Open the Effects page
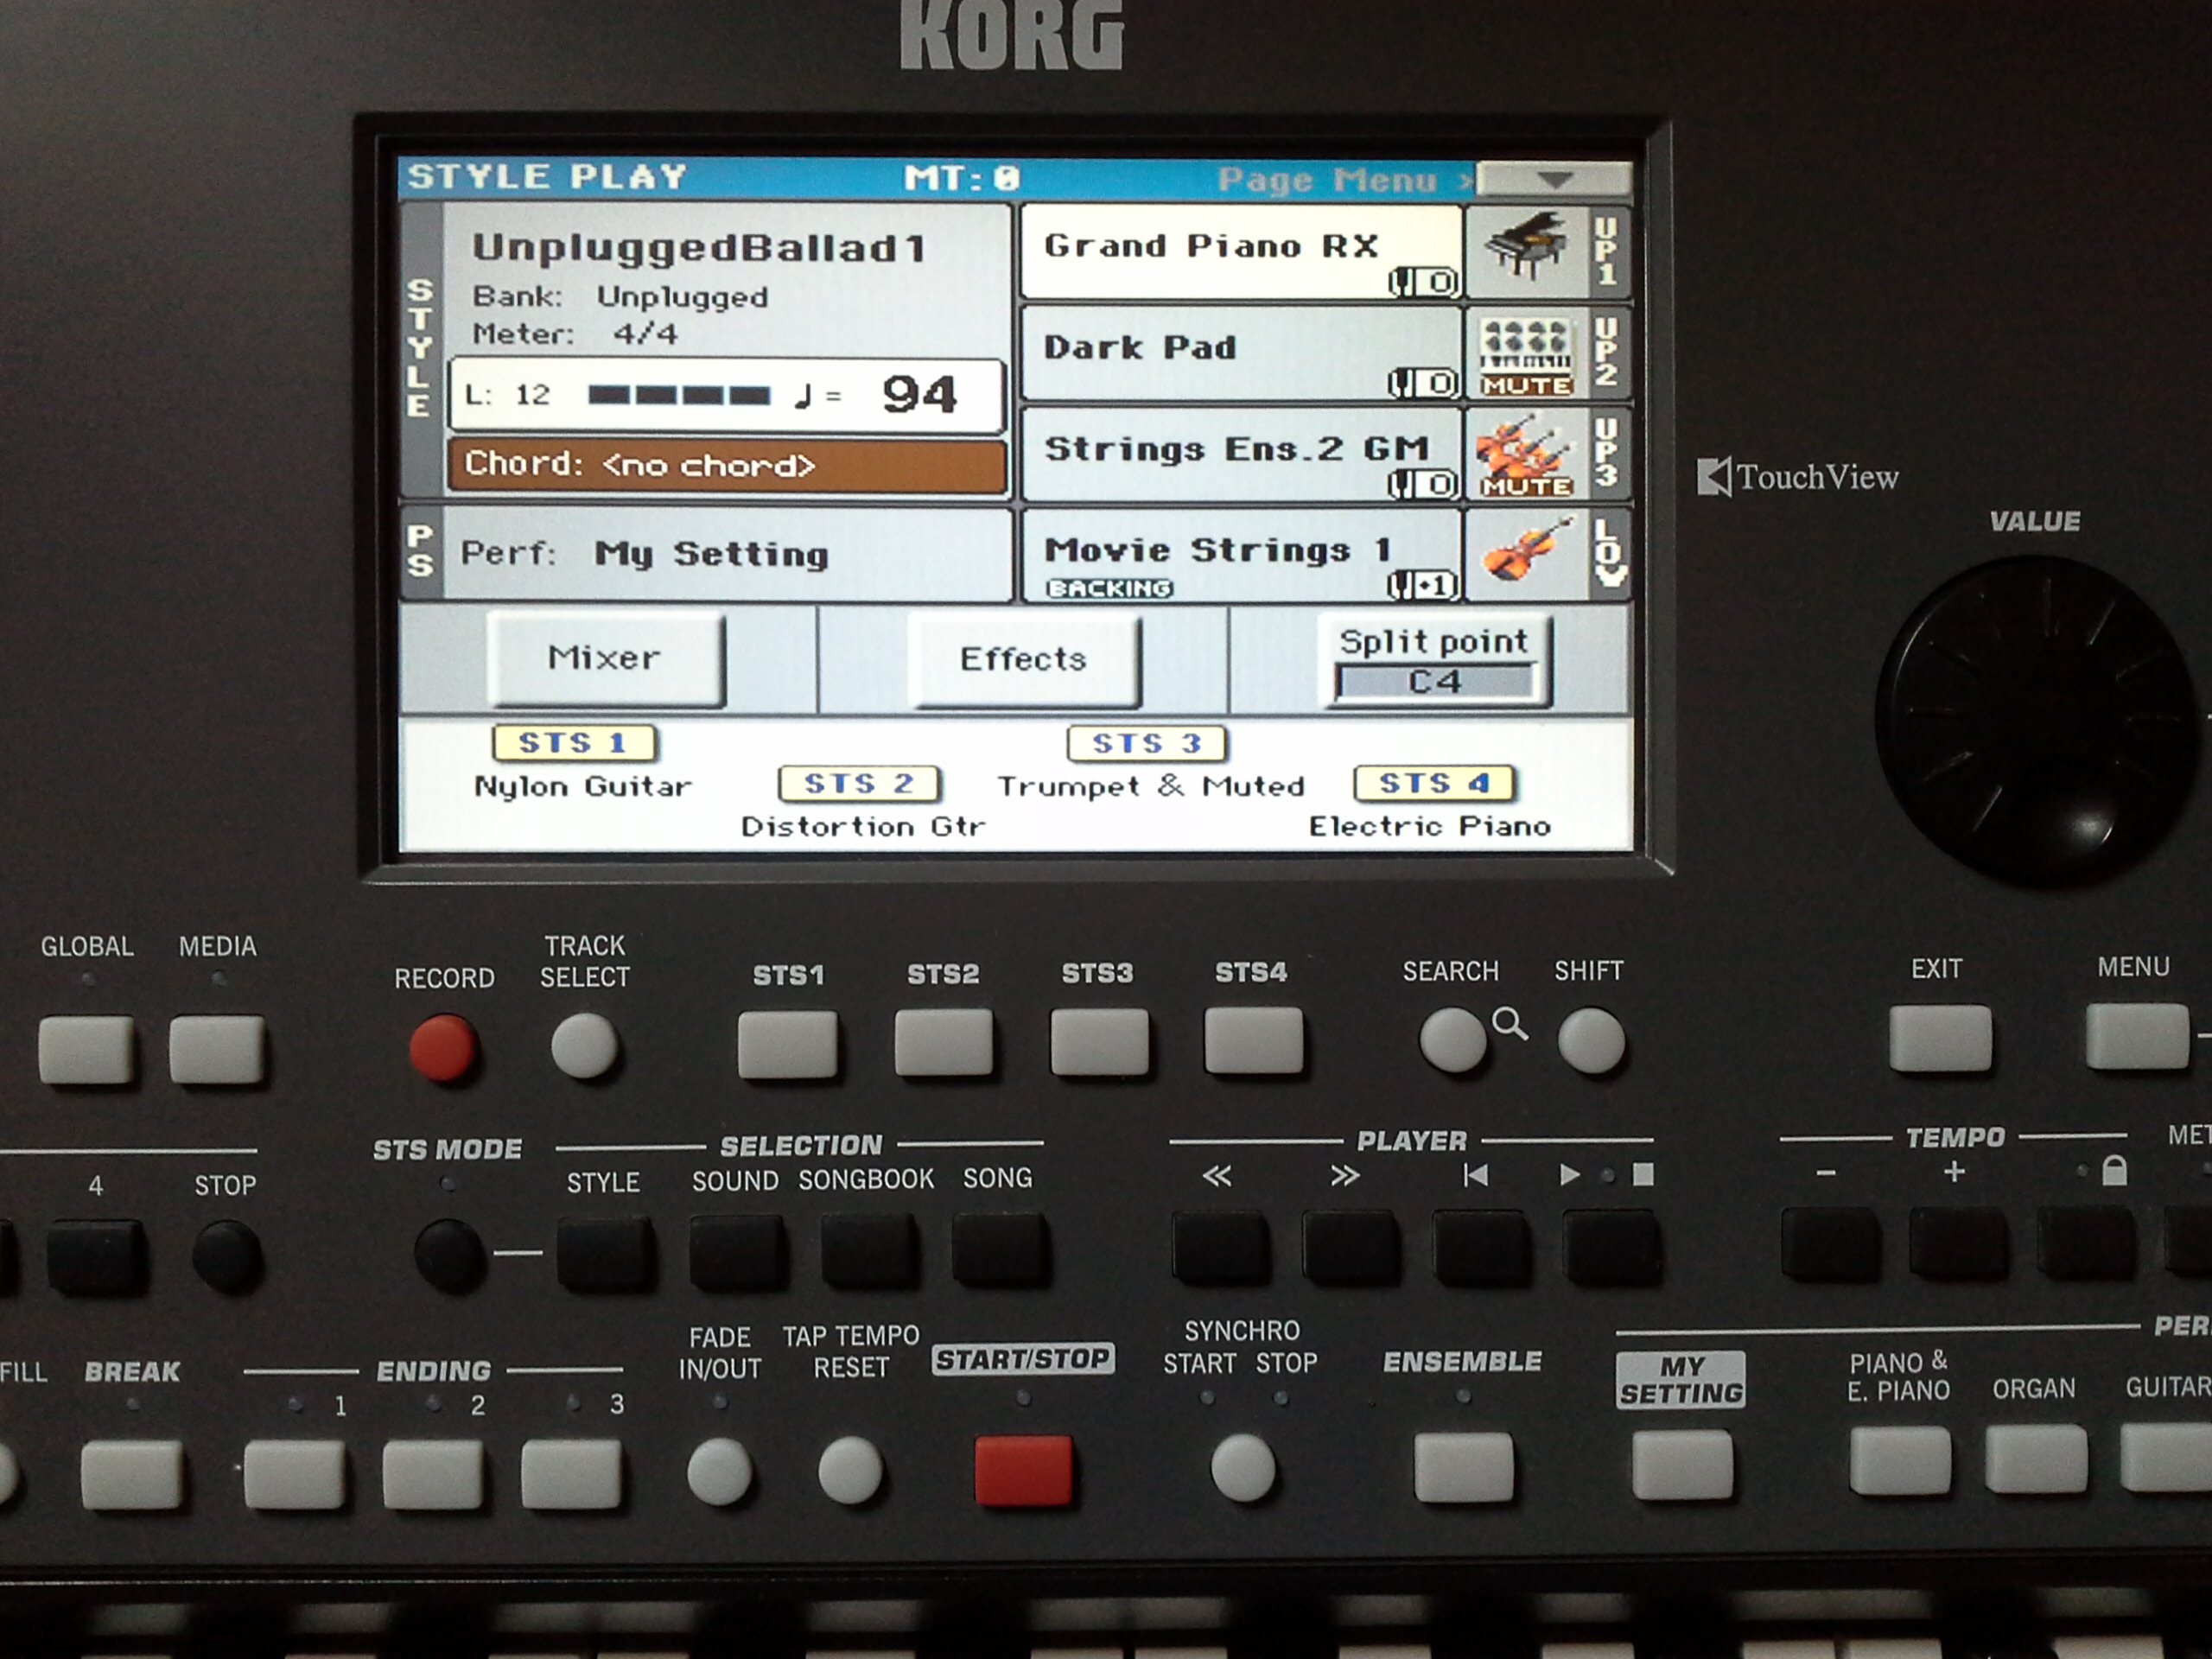This screenshot has height=1659, width=2212. (1022, 658)
